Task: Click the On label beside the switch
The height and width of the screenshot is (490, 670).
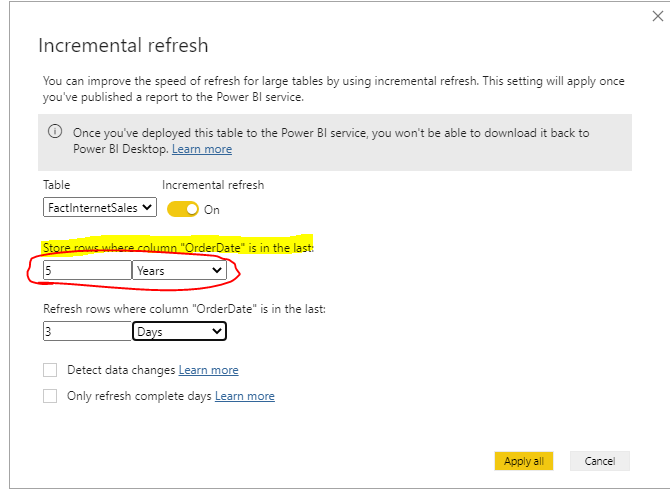Action: click(212, 210)
